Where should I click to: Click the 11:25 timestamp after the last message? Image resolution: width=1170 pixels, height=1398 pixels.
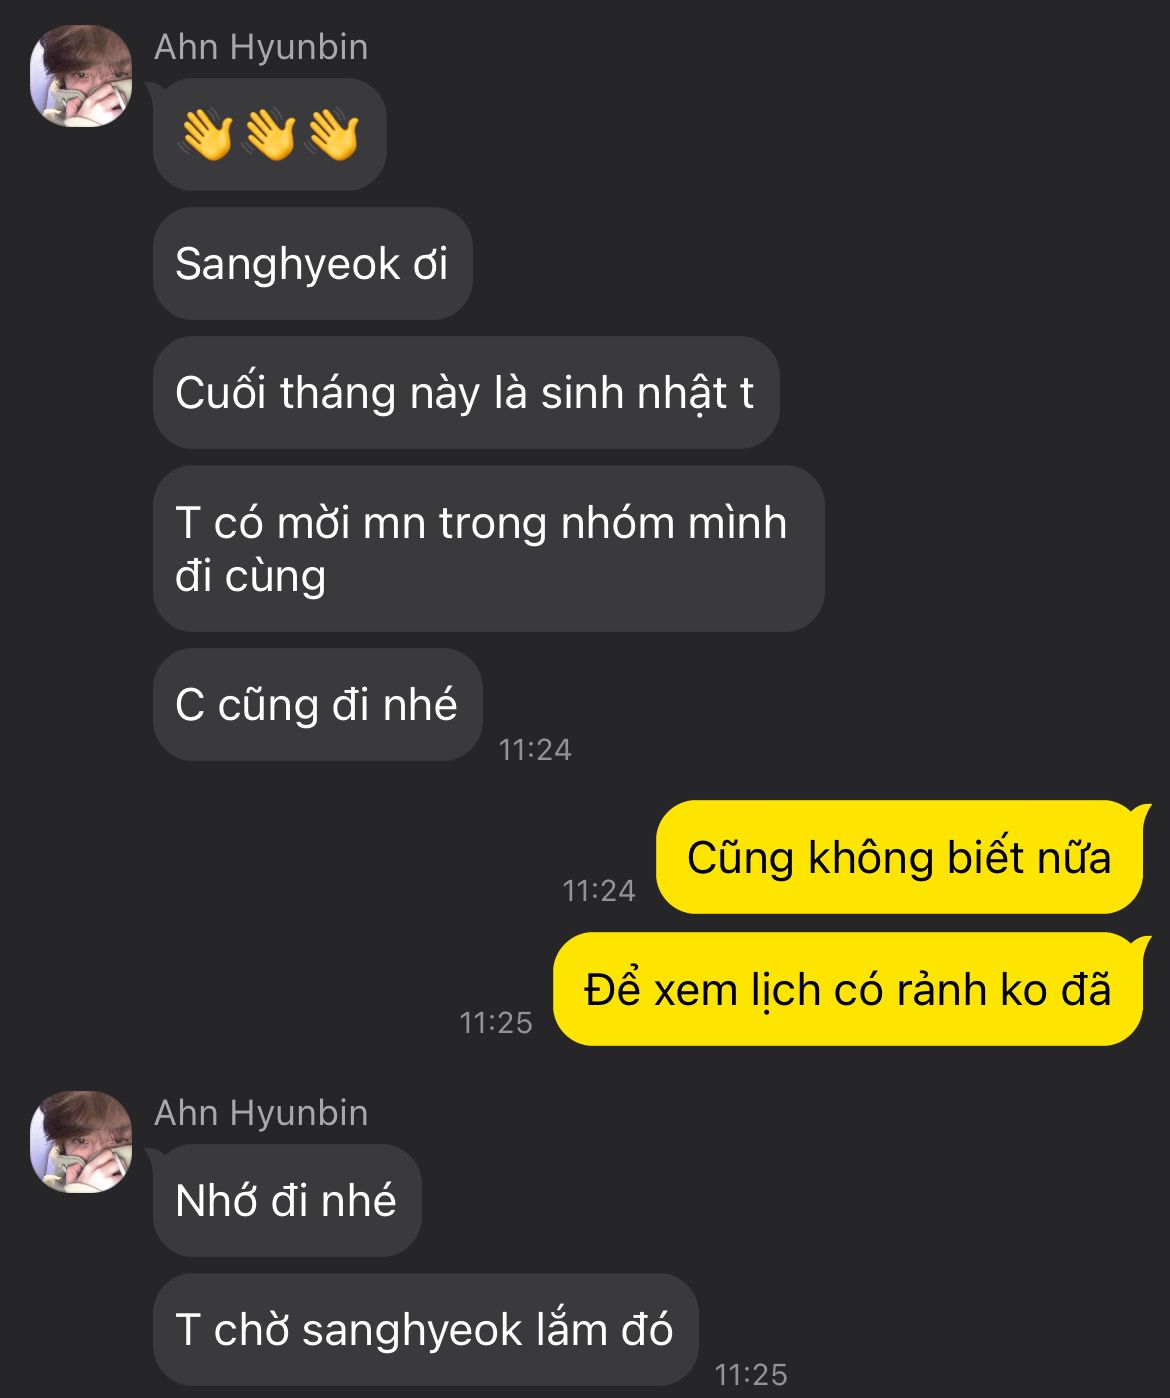(x=751, y=1375)
